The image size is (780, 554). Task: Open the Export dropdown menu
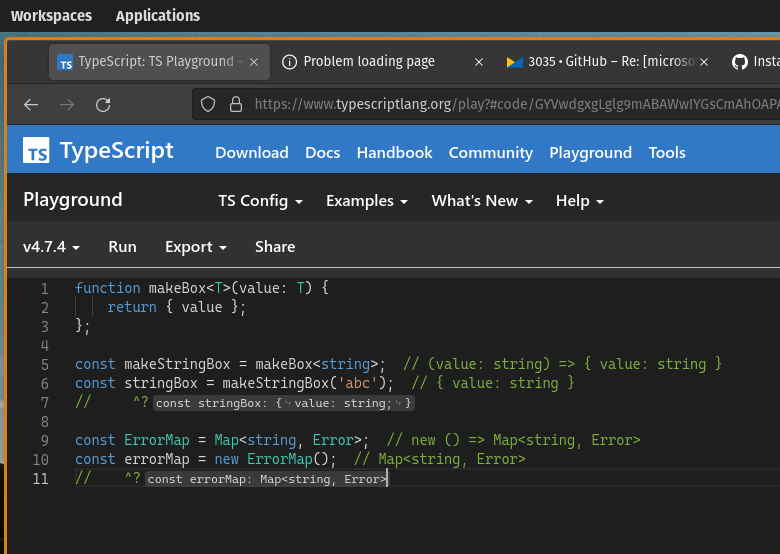coord(196,247)
